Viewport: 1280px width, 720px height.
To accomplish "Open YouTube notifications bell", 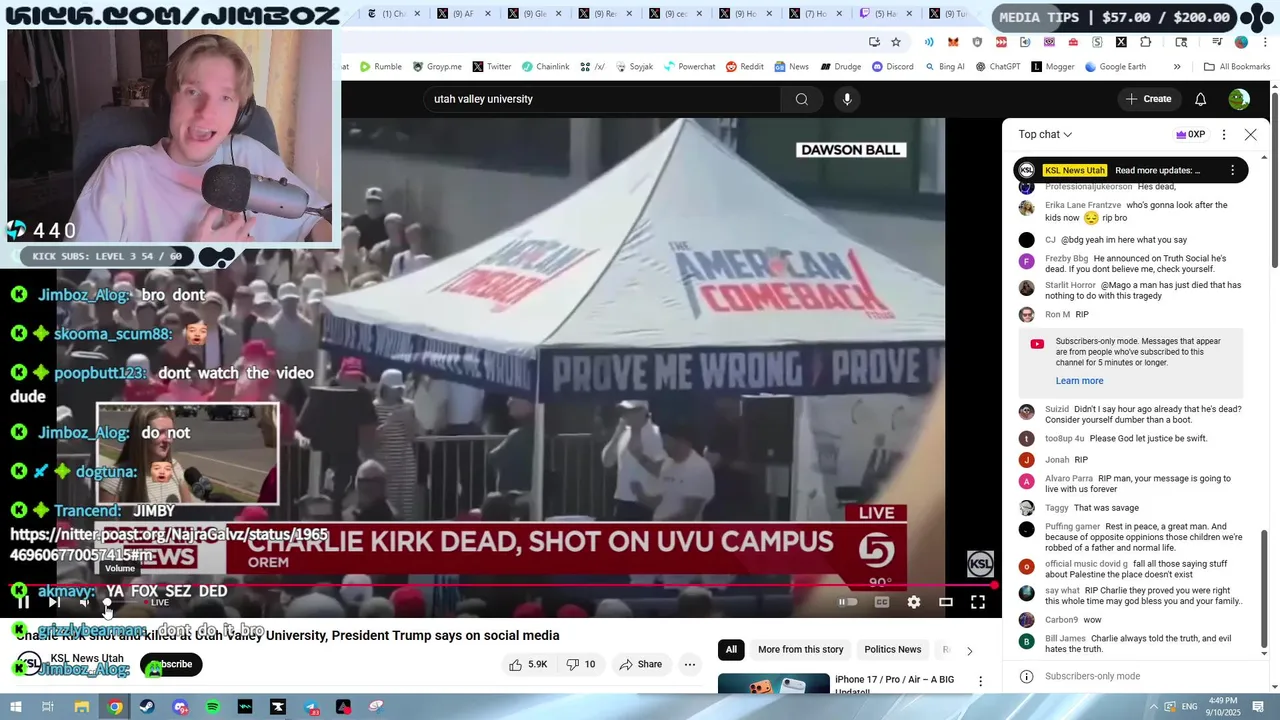I will coord(1201,99).
